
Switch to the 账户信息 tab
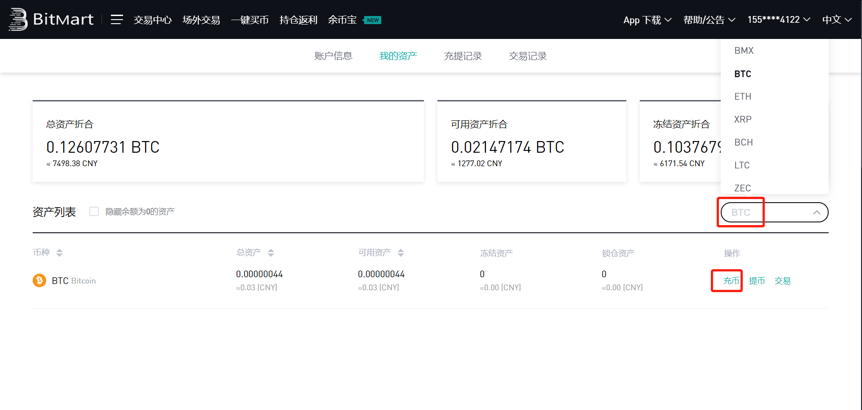coord(333,56)
